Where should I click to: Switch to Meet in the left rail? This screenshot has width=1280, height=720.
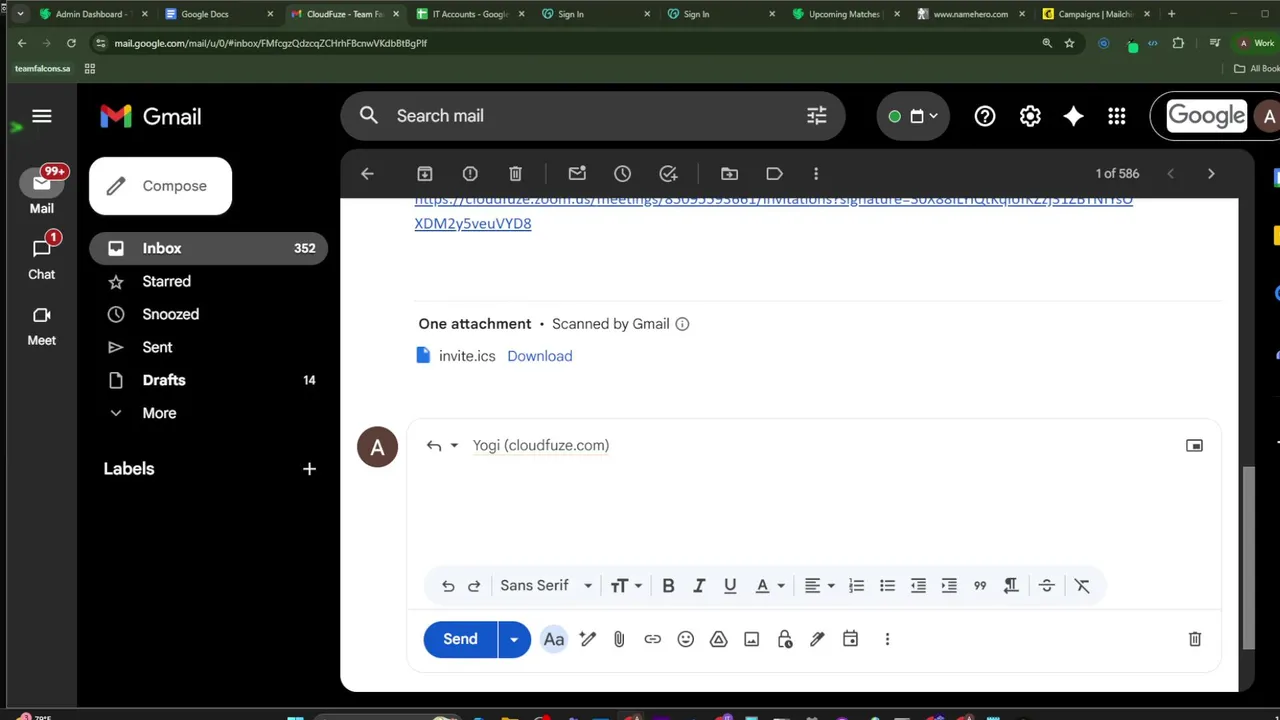tap(41, 325)
